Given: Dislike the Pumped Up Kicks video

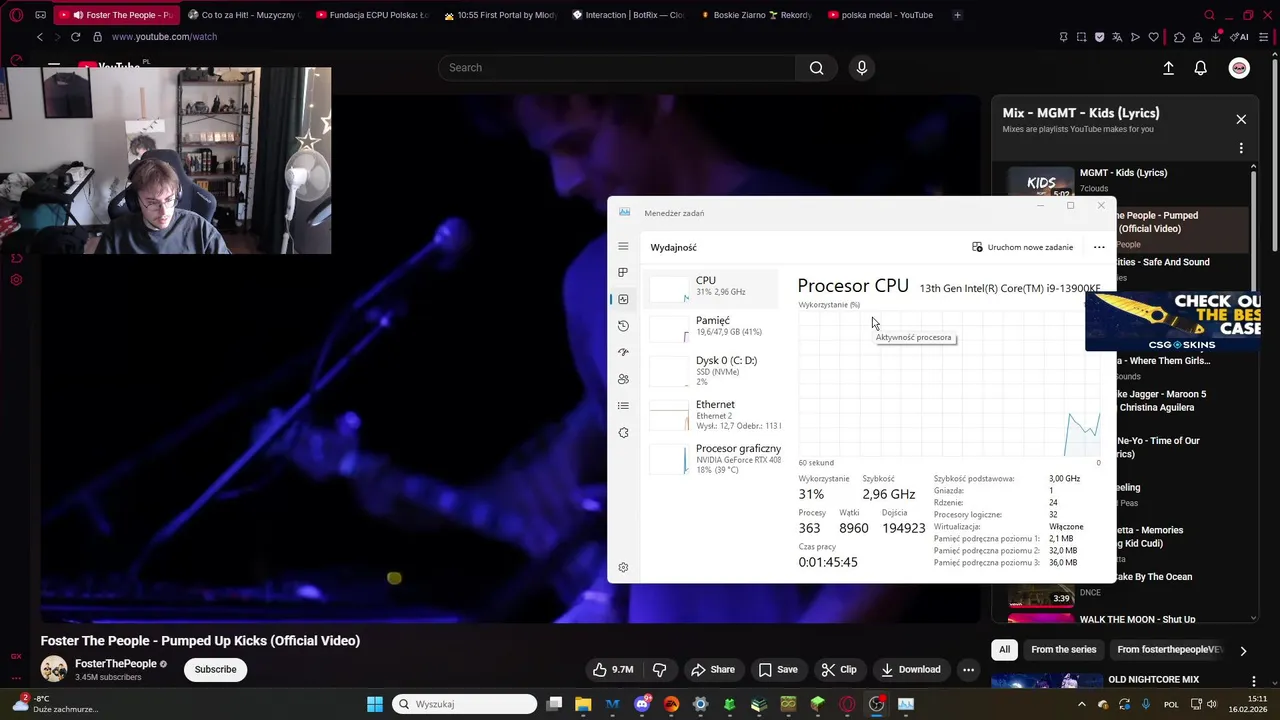Looking at the screenshot, I should 659,669.
